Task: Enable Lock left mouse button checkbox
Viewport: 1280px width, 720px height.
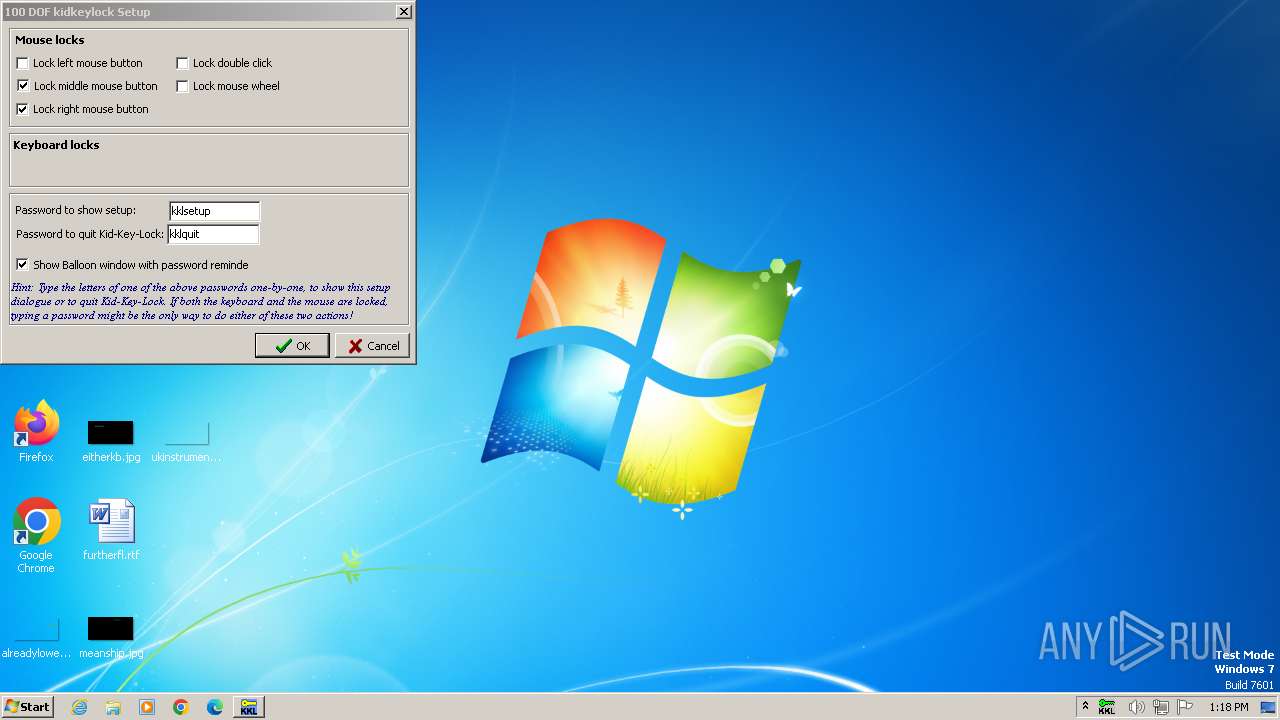Action: point(23,63)
